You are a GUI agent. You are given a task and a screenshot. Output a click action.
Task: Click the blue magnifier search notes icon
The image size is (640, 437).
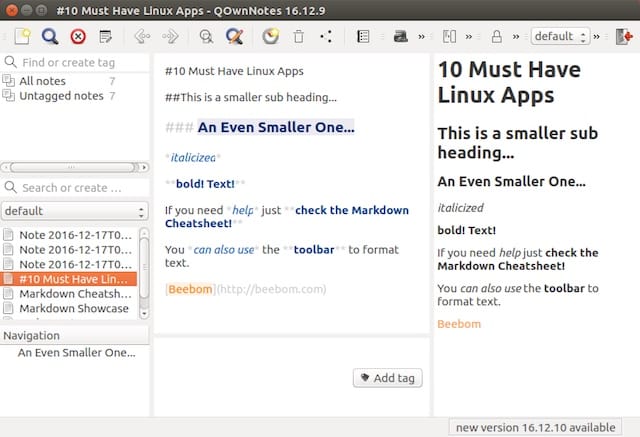pos(50,37)
